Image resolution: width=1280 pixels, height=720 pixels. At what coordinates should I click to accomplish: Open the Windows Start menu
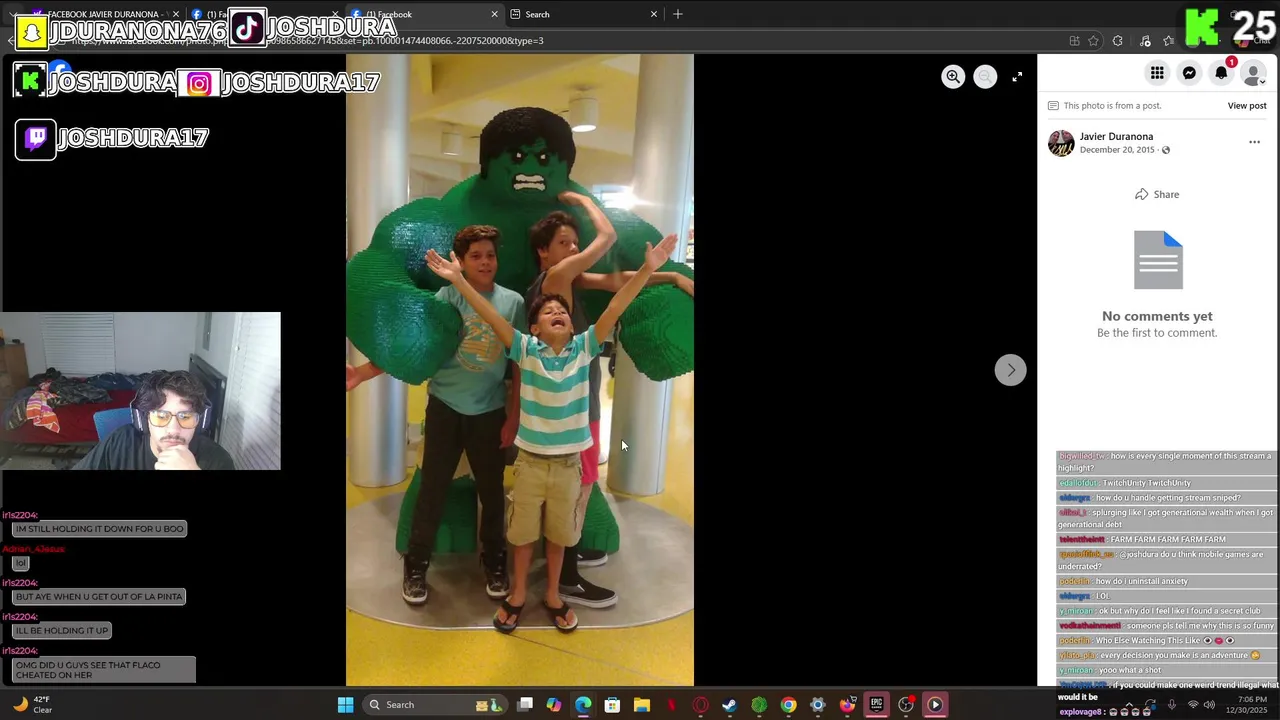click(x=345, y=705)
